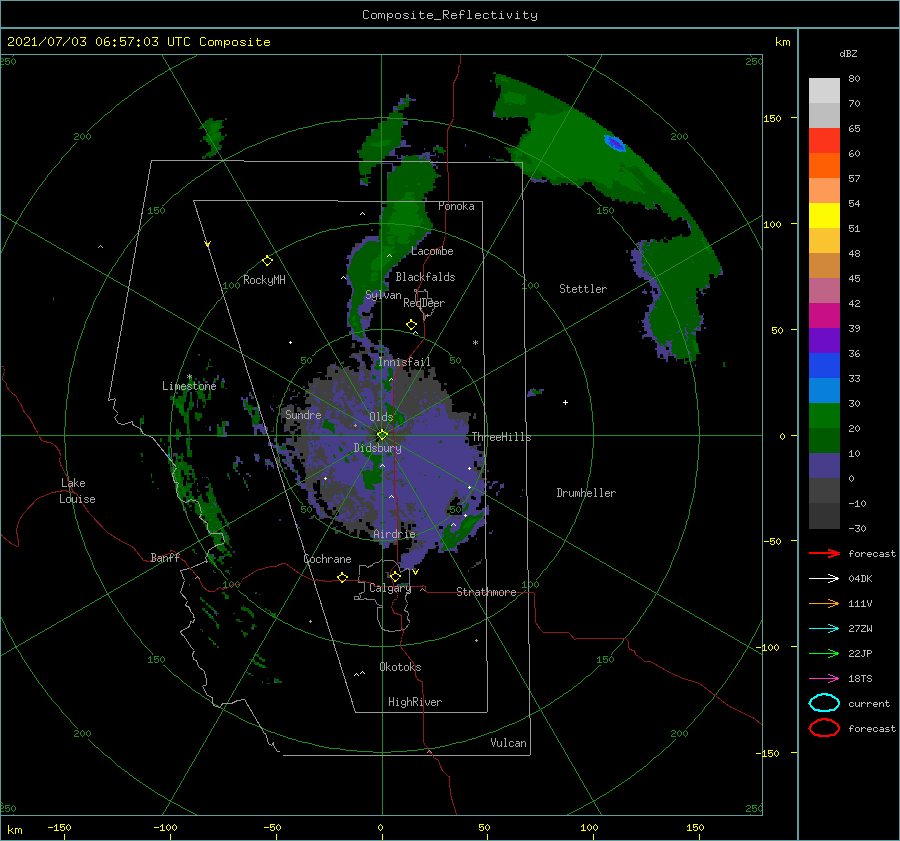Click the Strathmore label
Viewport: 900px width, 841px height.
[x=486, y=592]
